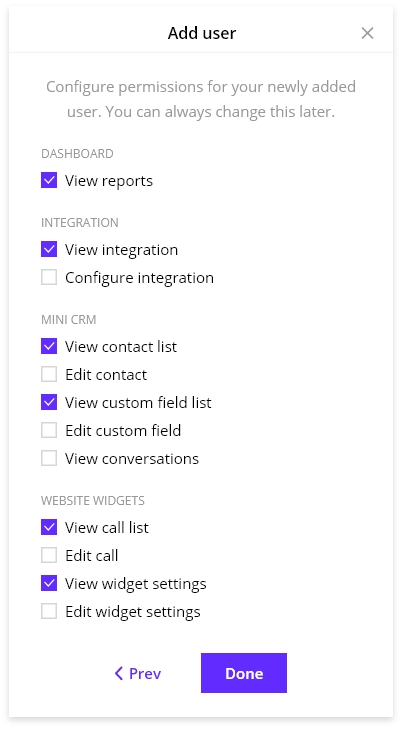Enable Configure integration permission

pyautogui.click(x=49, y=277)
